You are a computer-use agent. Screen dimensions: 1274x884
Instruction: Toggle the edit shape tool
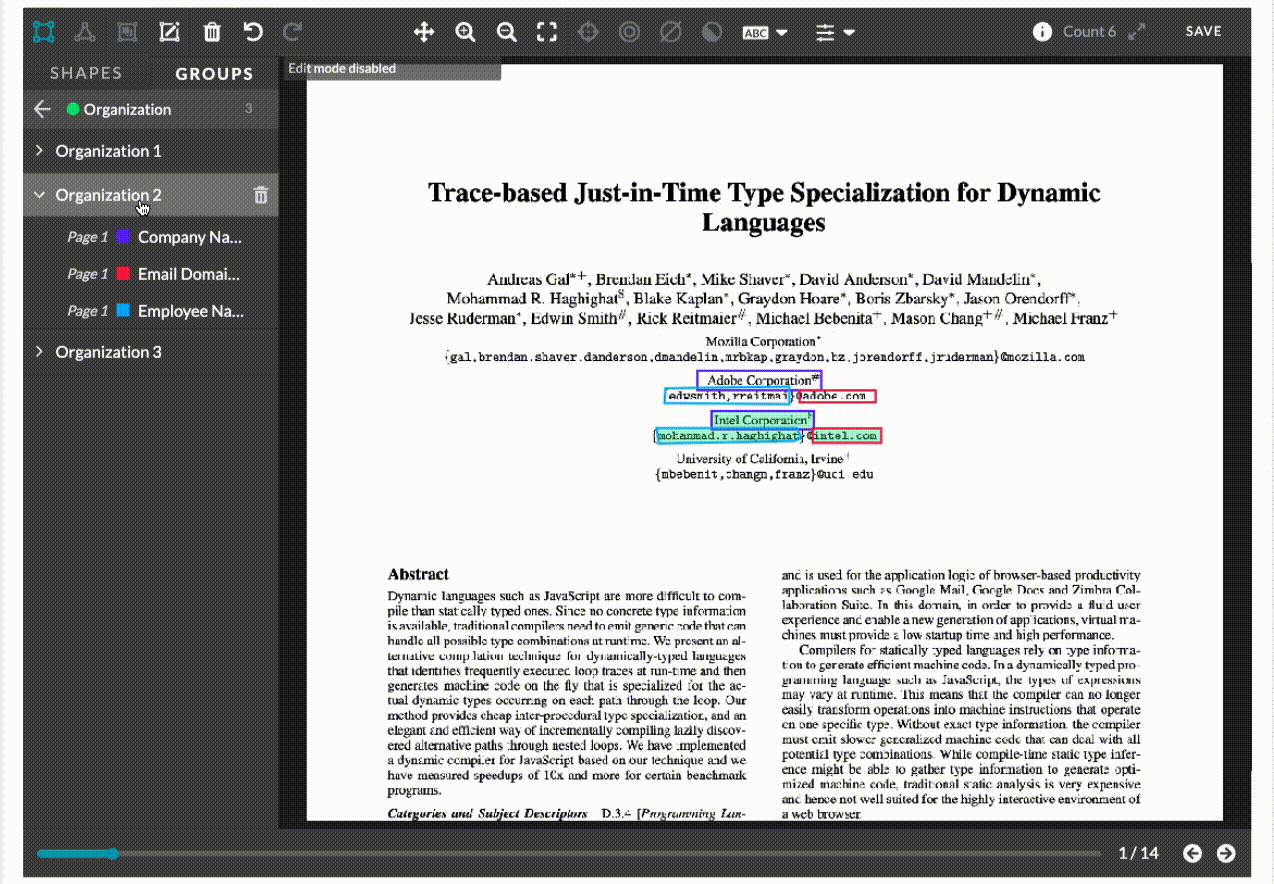[x=170, y=32]
